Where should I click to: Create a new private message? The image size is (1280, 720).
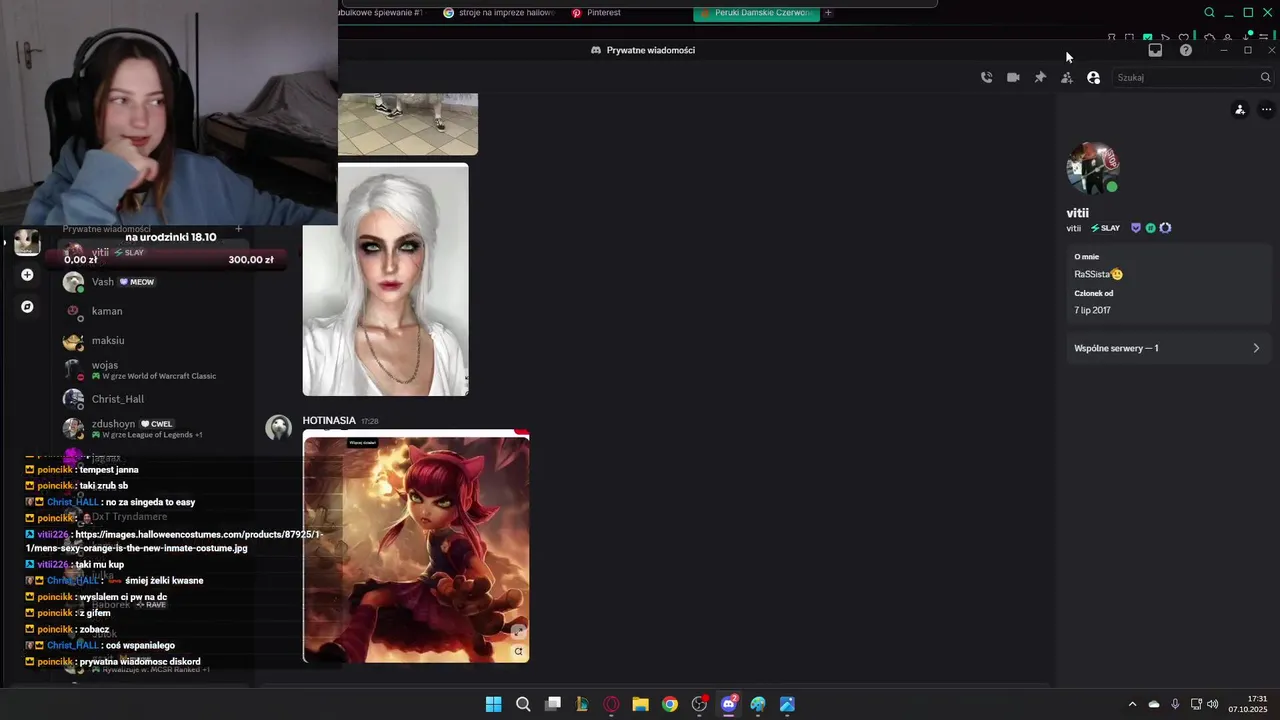[238, 229]
